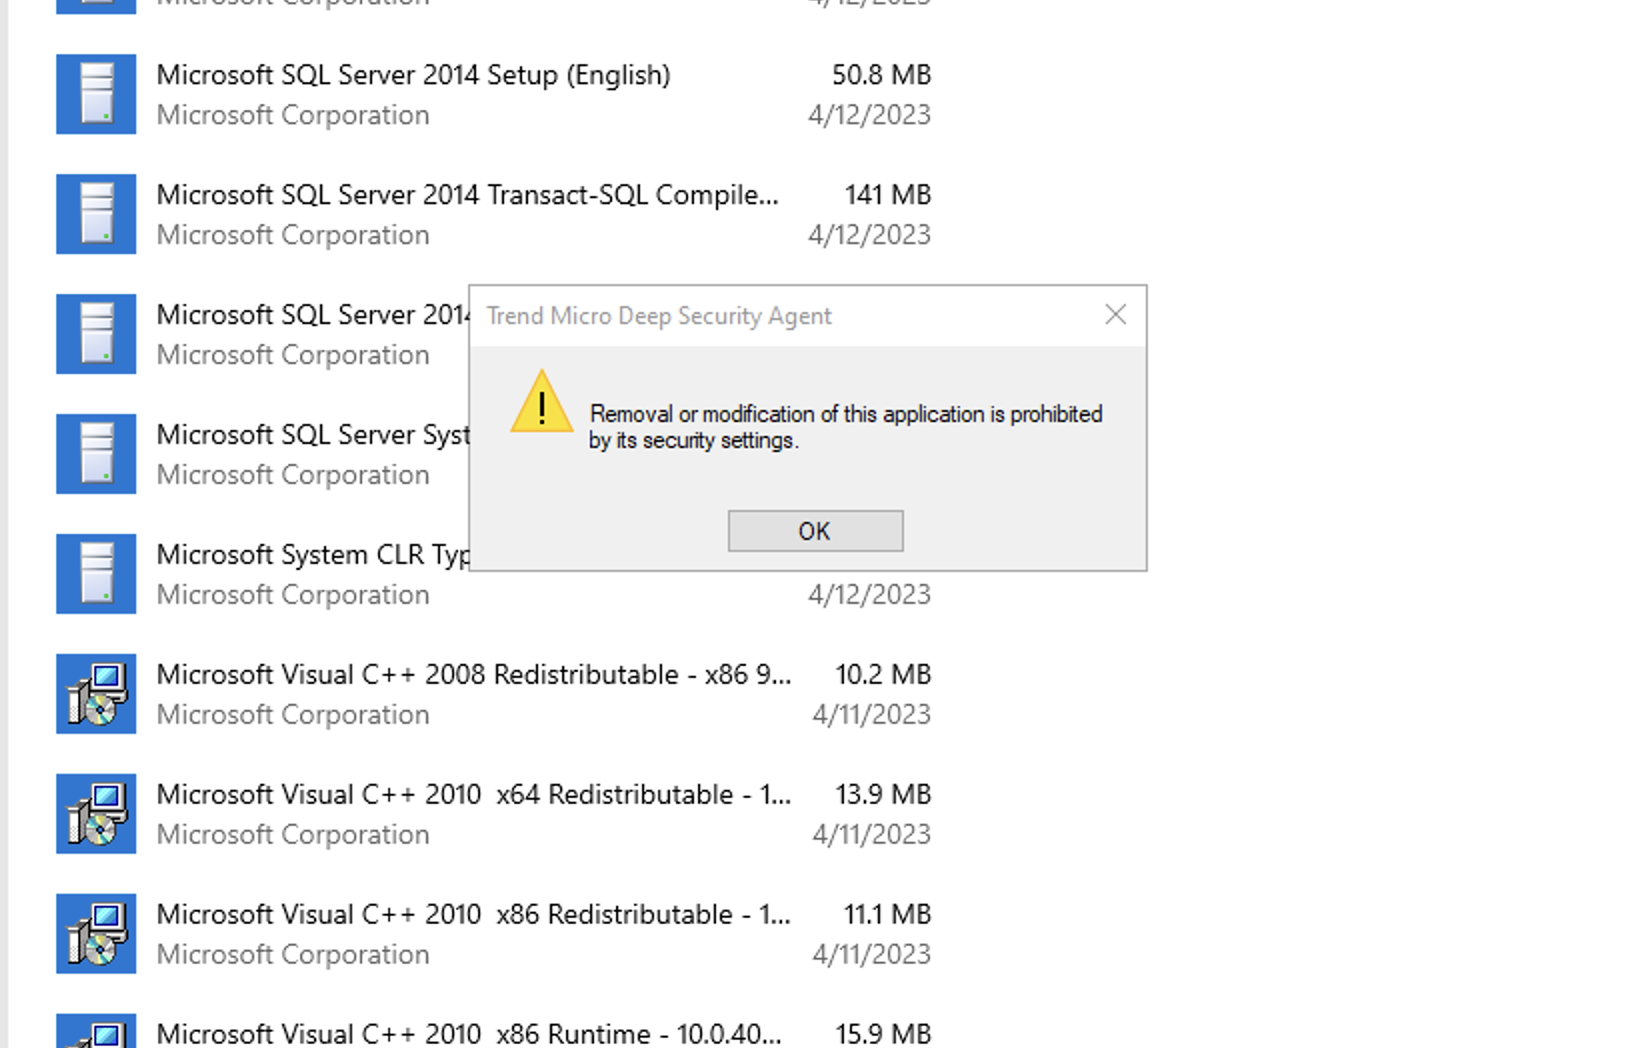Select Visual C++ 2010 x86 Runtime entry
Image resolution: width=1650 pixels, height=1048 pixels.
[494, 1031]
